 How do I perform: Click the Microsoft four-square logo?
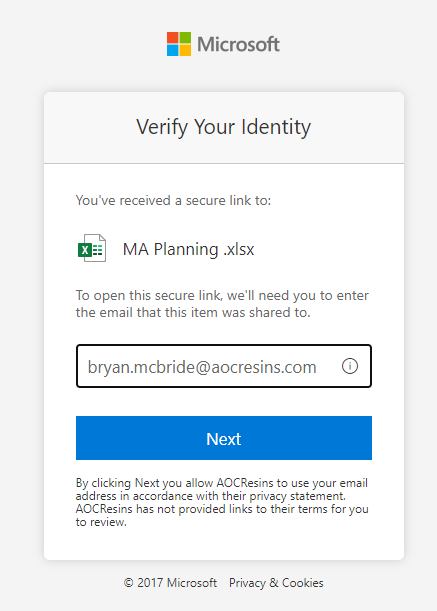tap(179, 44)
